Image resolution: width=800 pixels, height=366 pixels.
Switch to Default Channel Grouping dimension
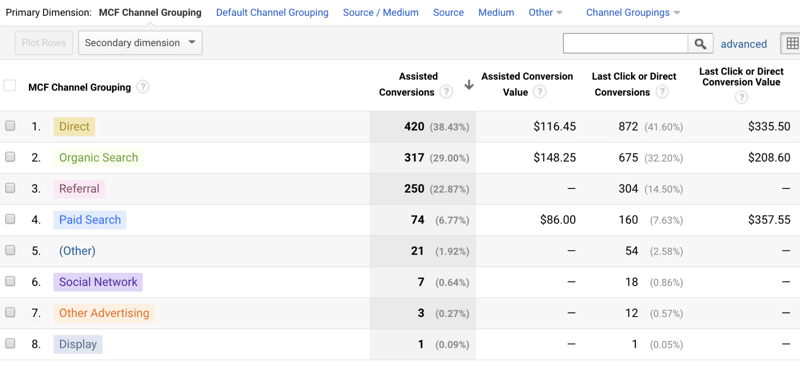click(272, 13)
